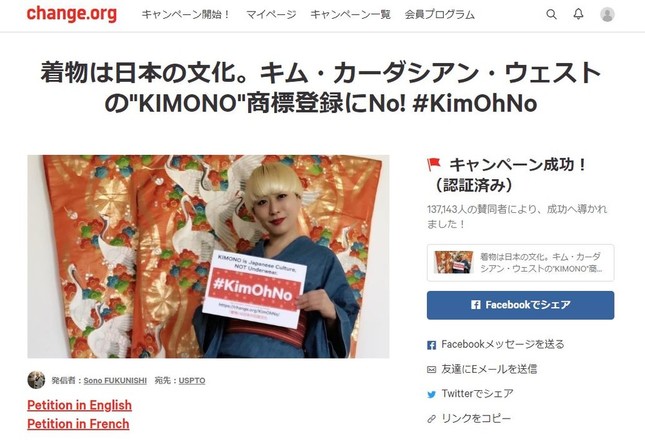645x447 pixels.
Task: Click the Twitter bird icon
Action: [431, 395]
